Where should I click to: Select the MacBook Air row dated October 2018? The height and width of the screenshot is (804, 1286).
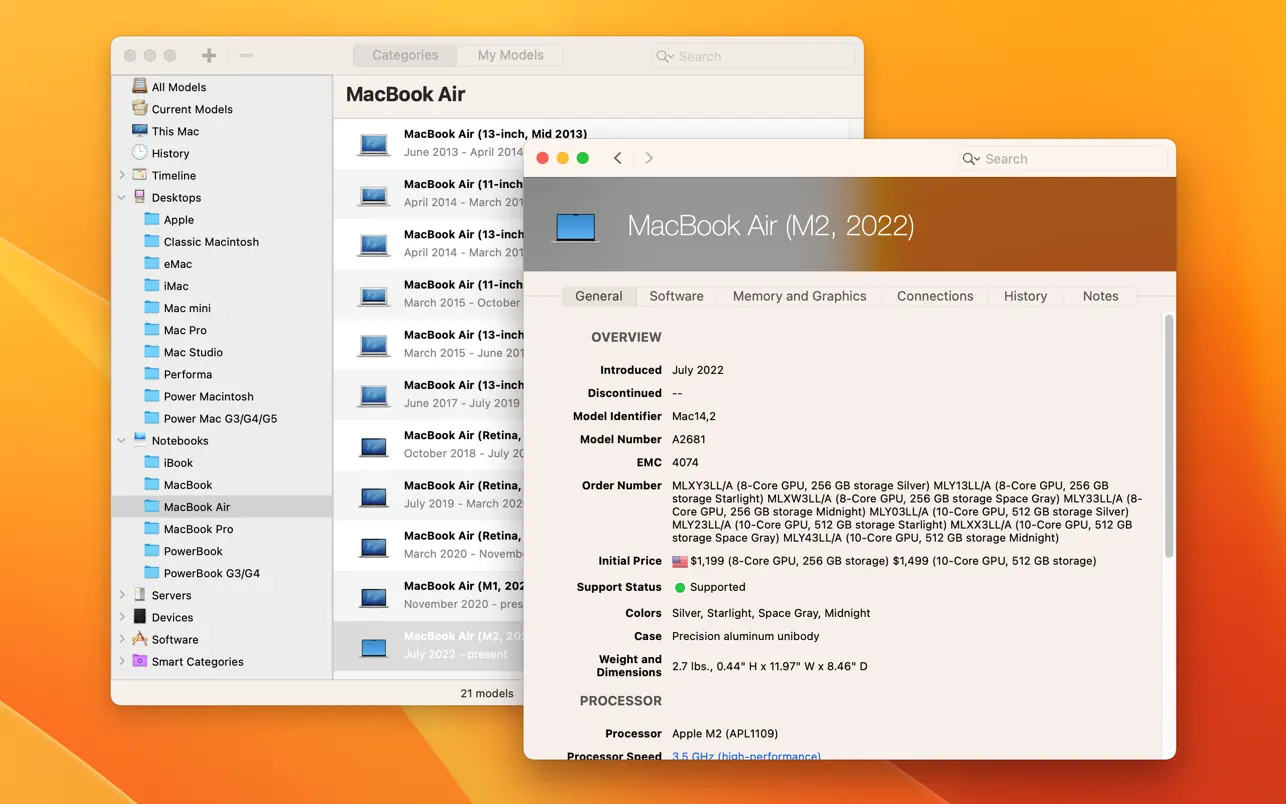428,444
